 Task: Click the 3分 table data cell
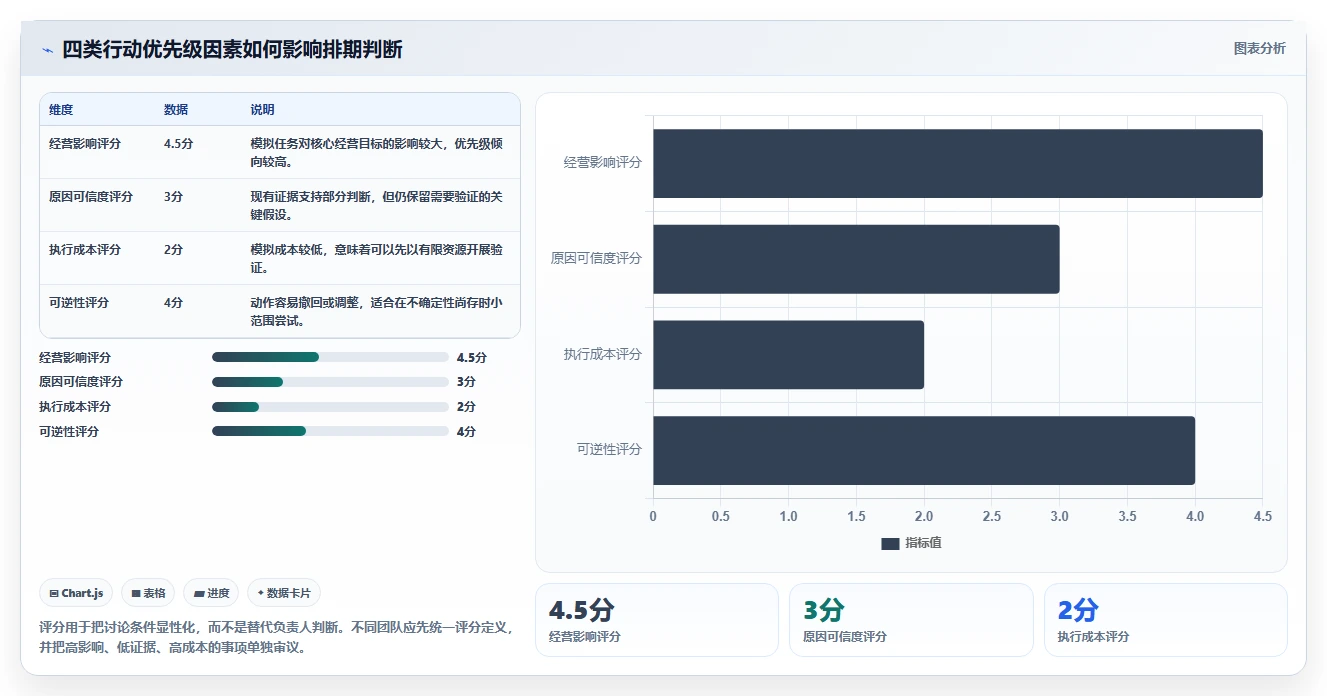pos(173,197)
